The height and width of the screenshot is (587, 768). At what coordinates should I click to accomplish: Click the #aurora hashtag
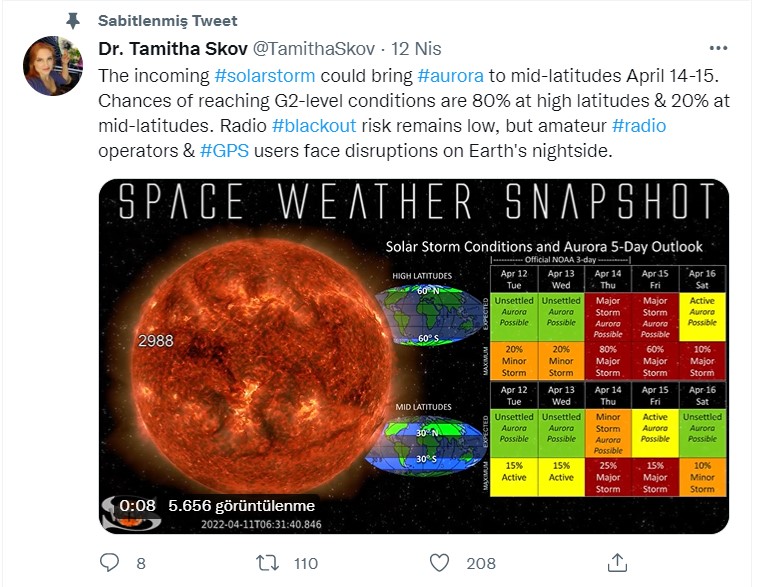coord(451,76)
